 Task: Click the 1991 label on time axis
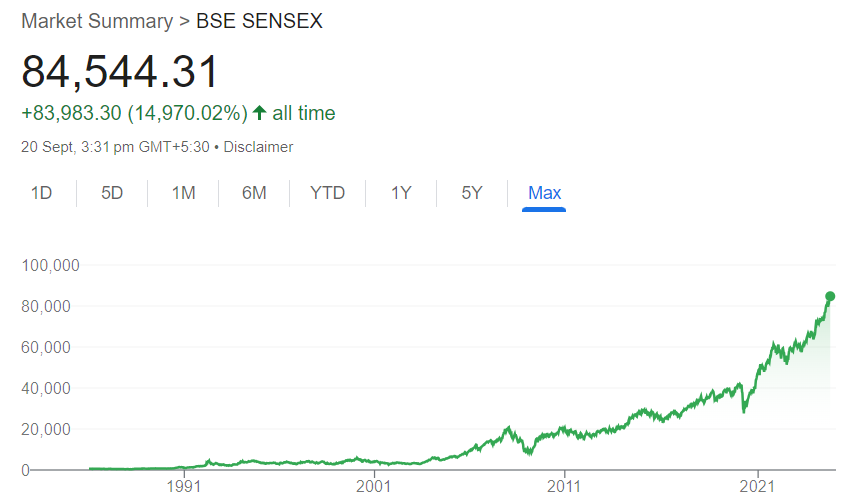(x=184, y=486)
